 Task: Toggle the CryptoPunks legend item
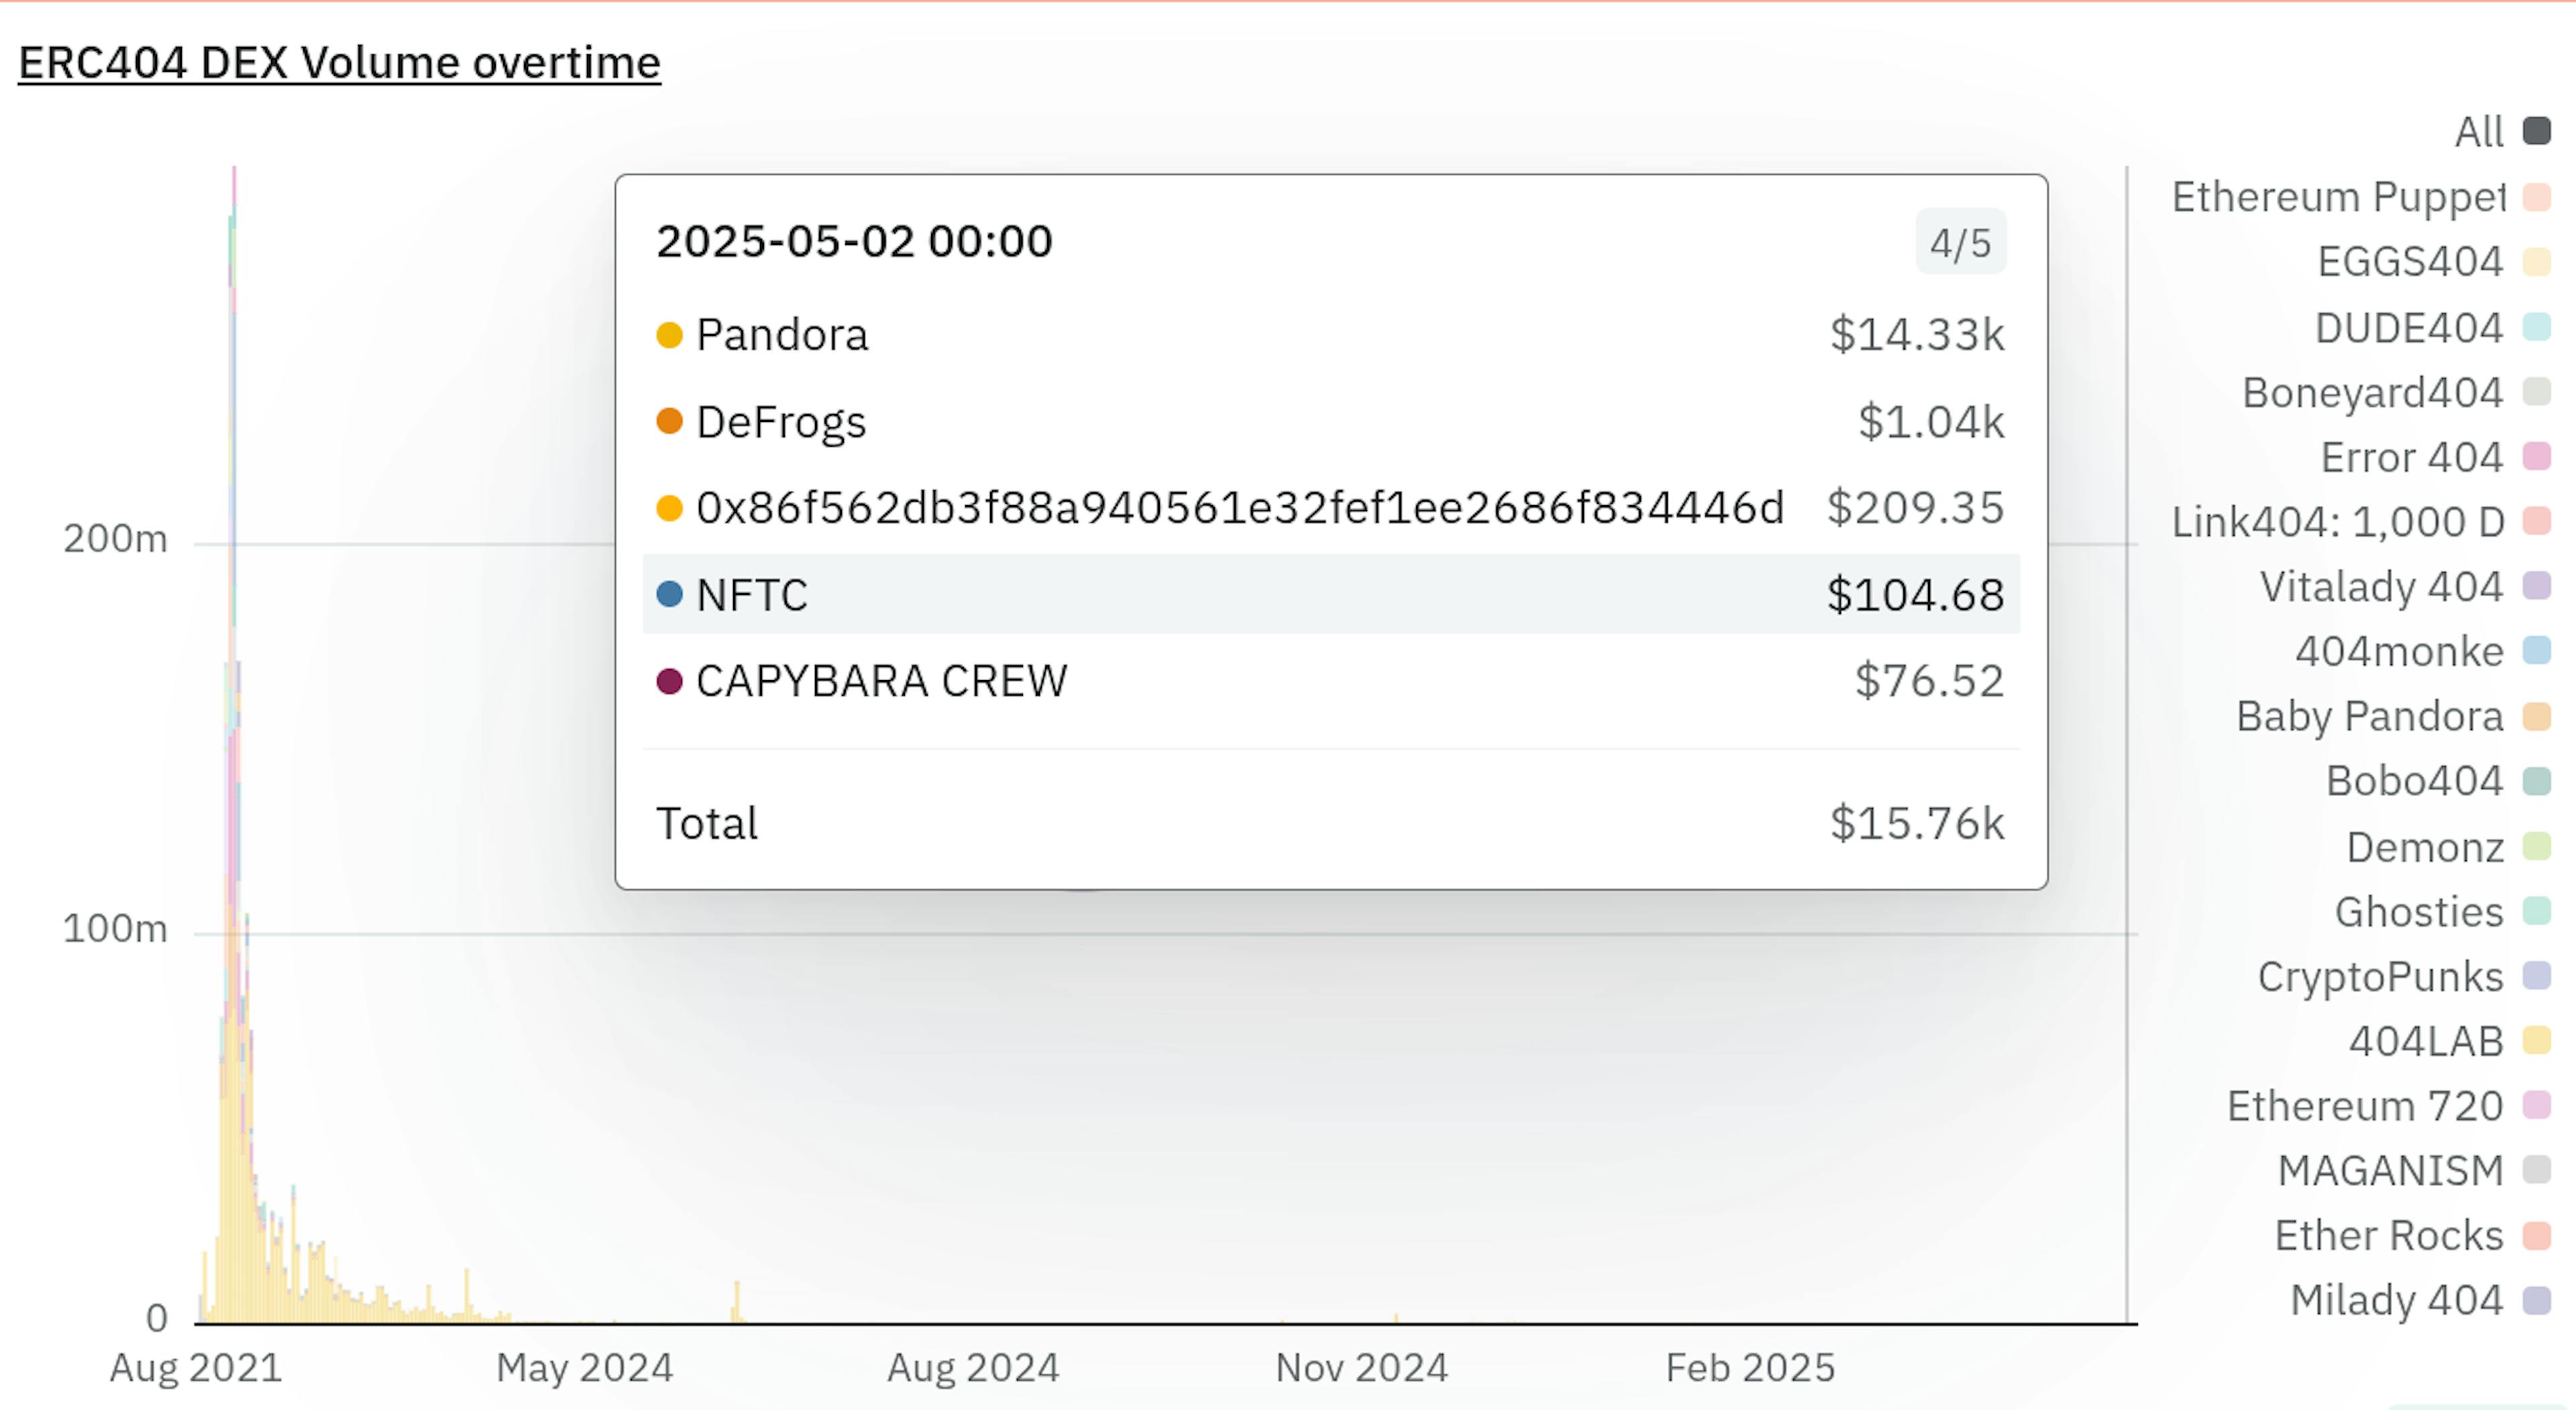point(2380,977)
